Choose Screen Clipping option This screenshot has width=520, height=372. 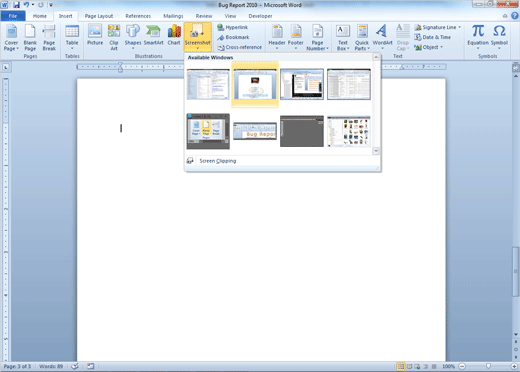[x=218, y=161]
